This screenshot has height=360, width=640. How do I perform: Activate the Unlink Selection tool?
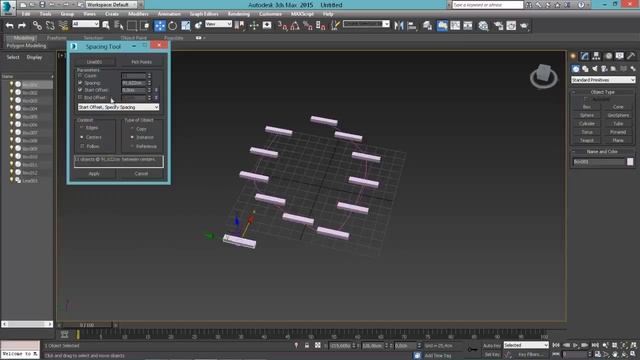(x=50, y=26)
